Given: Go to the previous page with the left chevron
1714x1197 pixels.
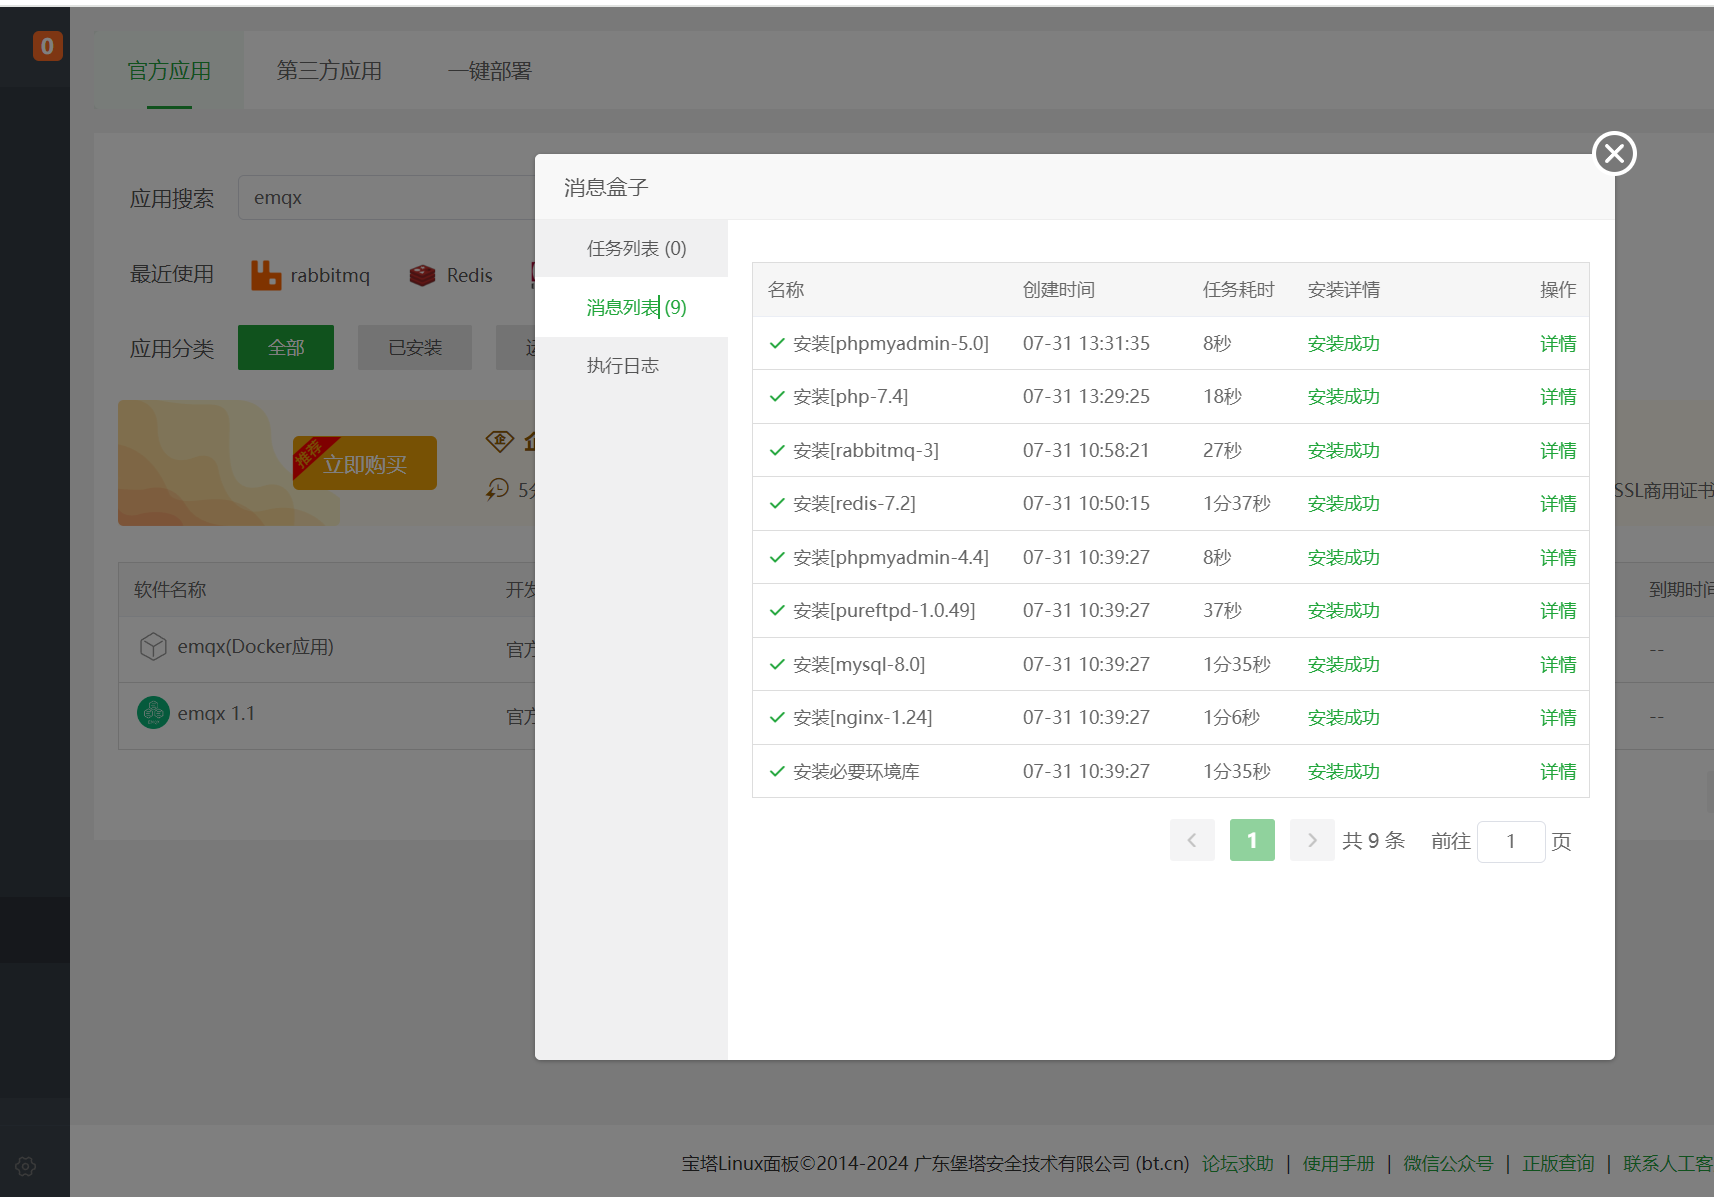Looking at the screenshot, I should tap(1192, 840).
